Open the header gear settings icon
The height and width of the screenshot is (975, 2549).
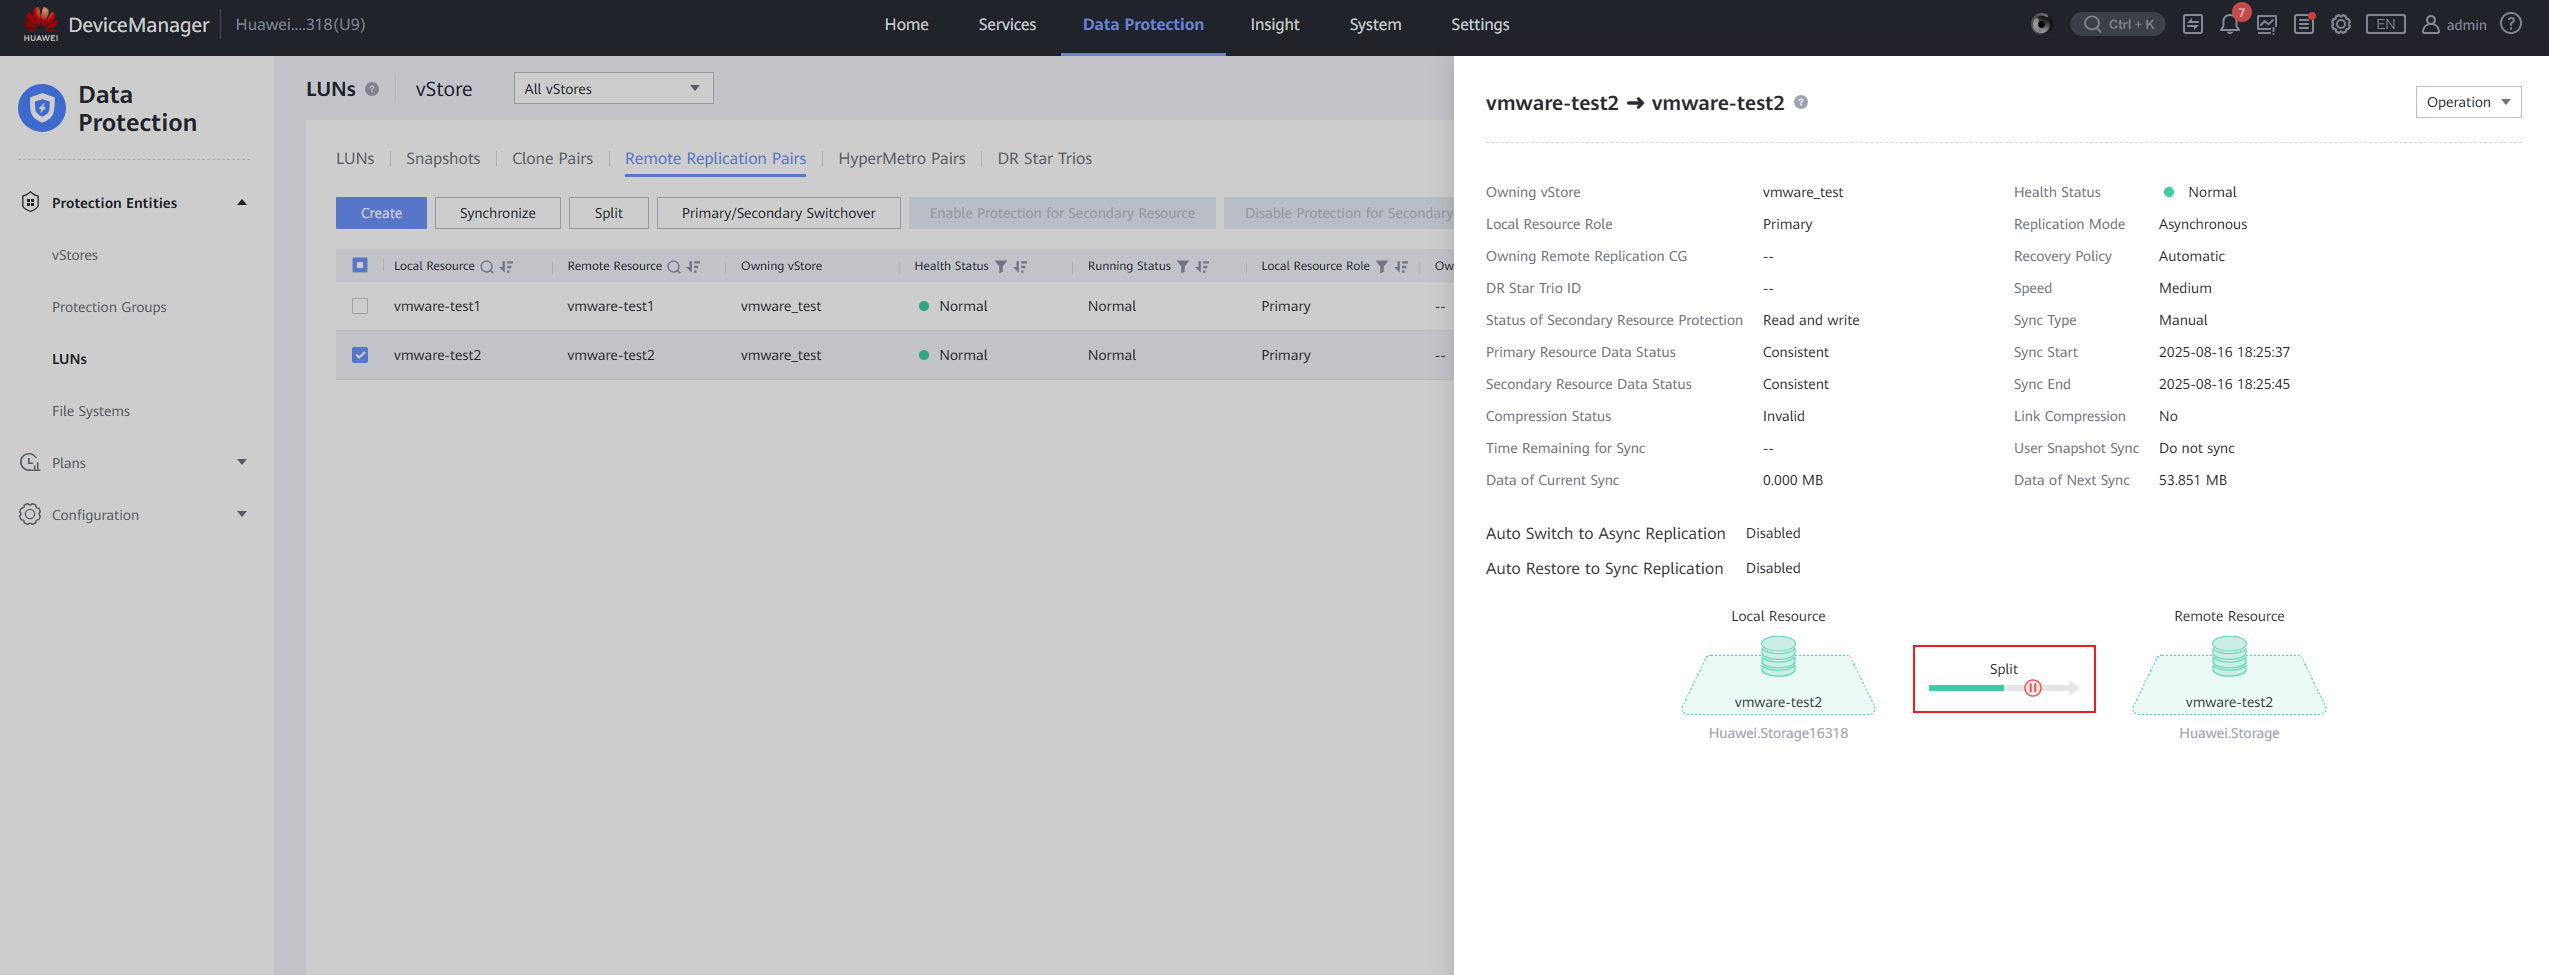pyautogui.click(x=2341, y=24)
